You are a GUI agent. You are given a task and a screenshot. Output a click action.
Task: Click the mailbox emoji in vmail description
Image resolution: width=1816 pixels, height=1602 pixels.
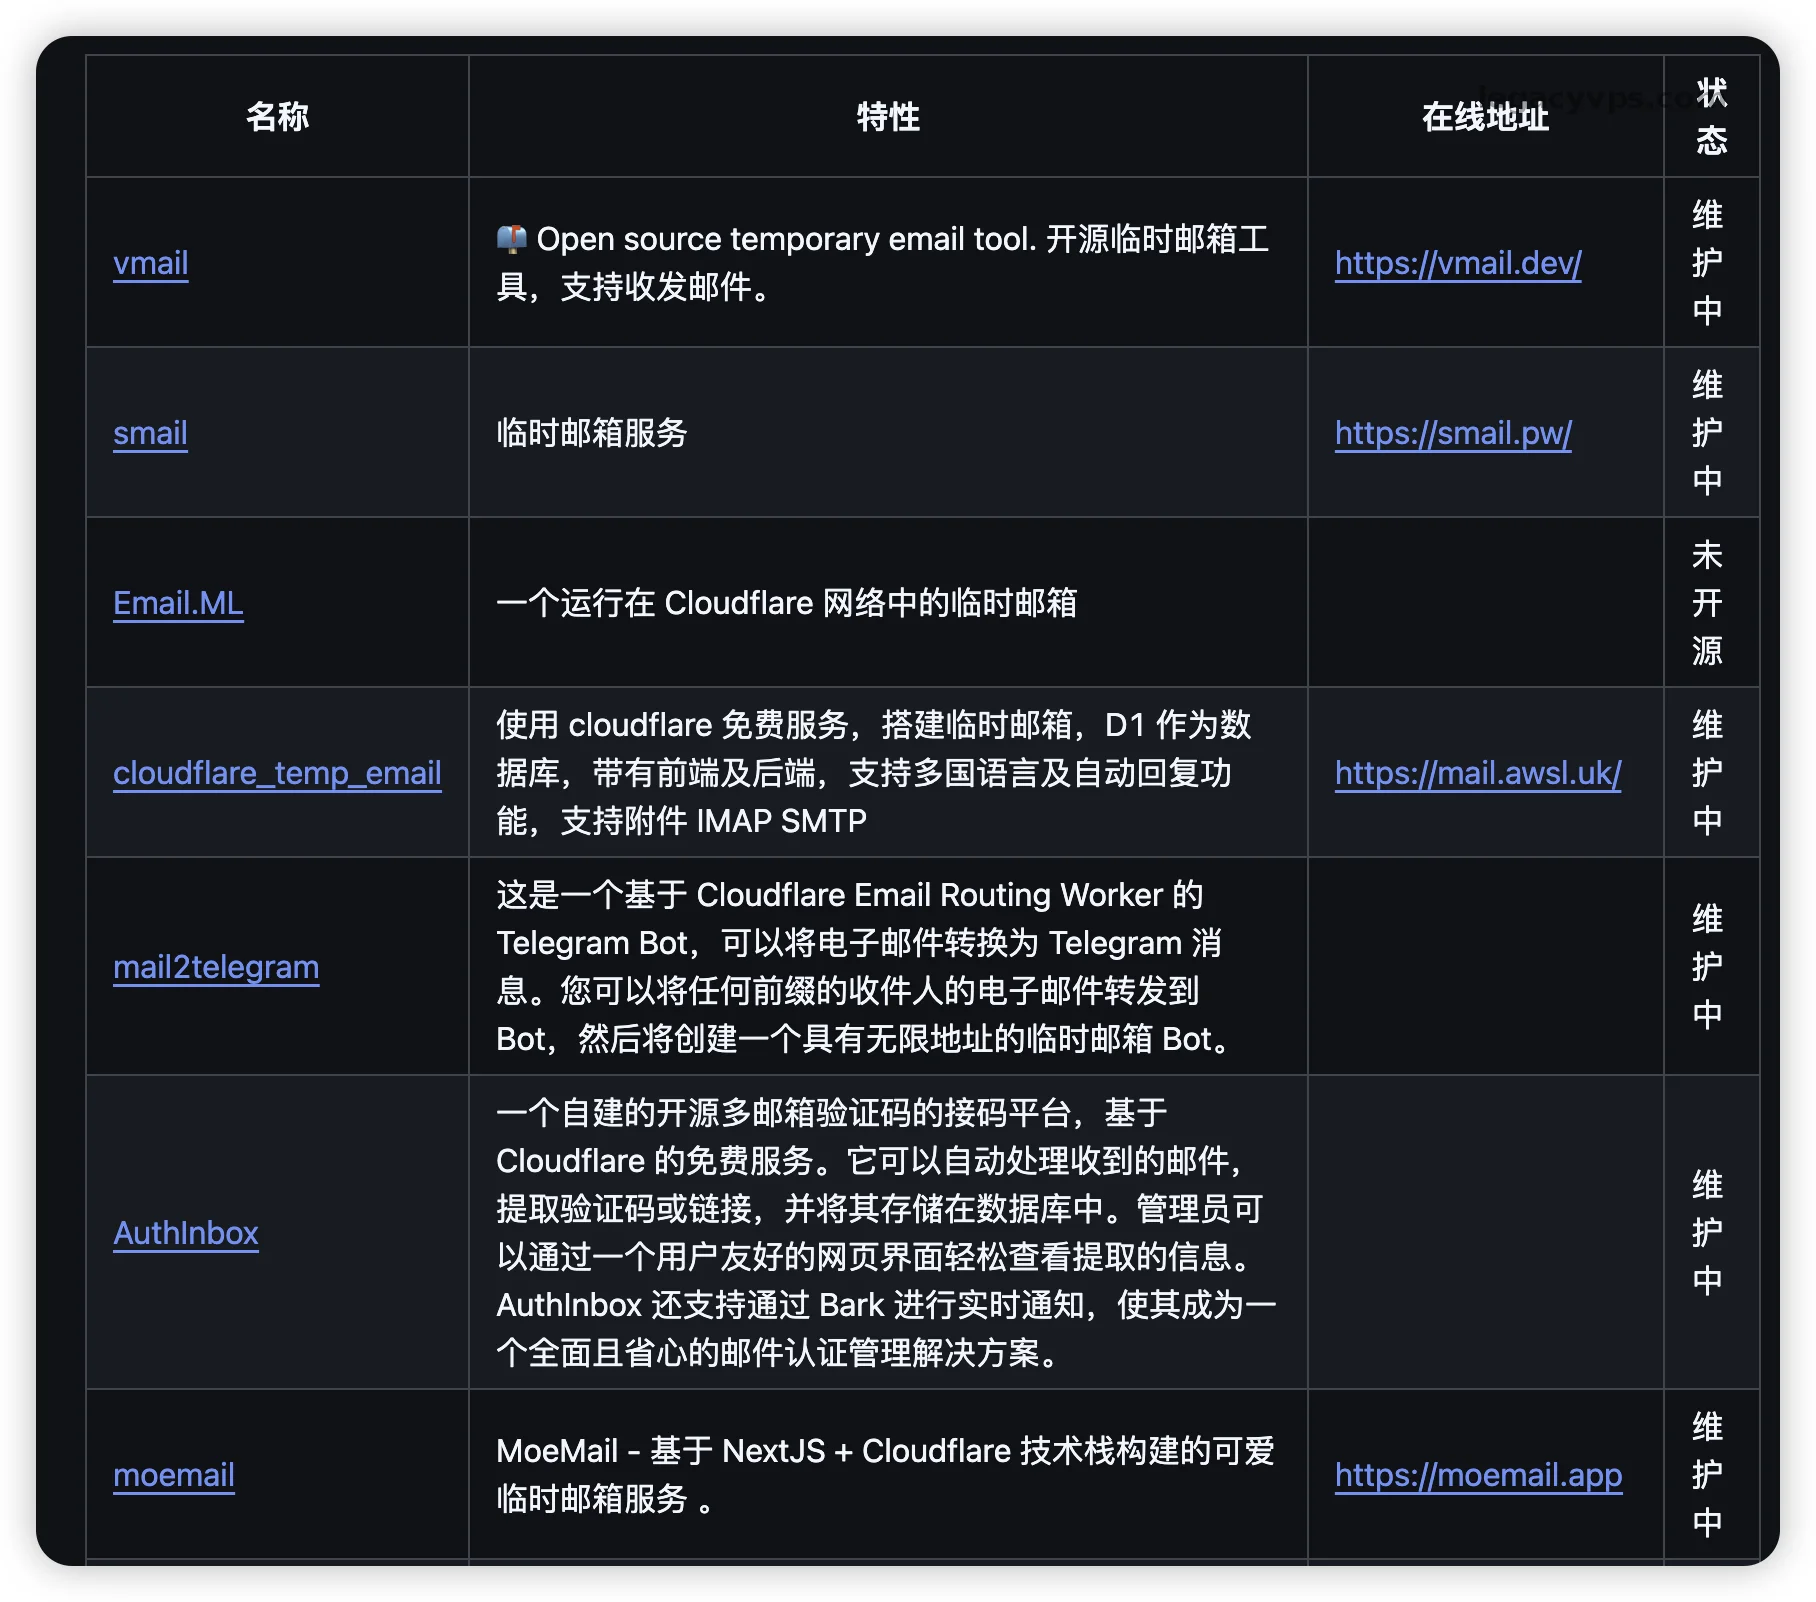pyautogui.click(x=511, y=239)
